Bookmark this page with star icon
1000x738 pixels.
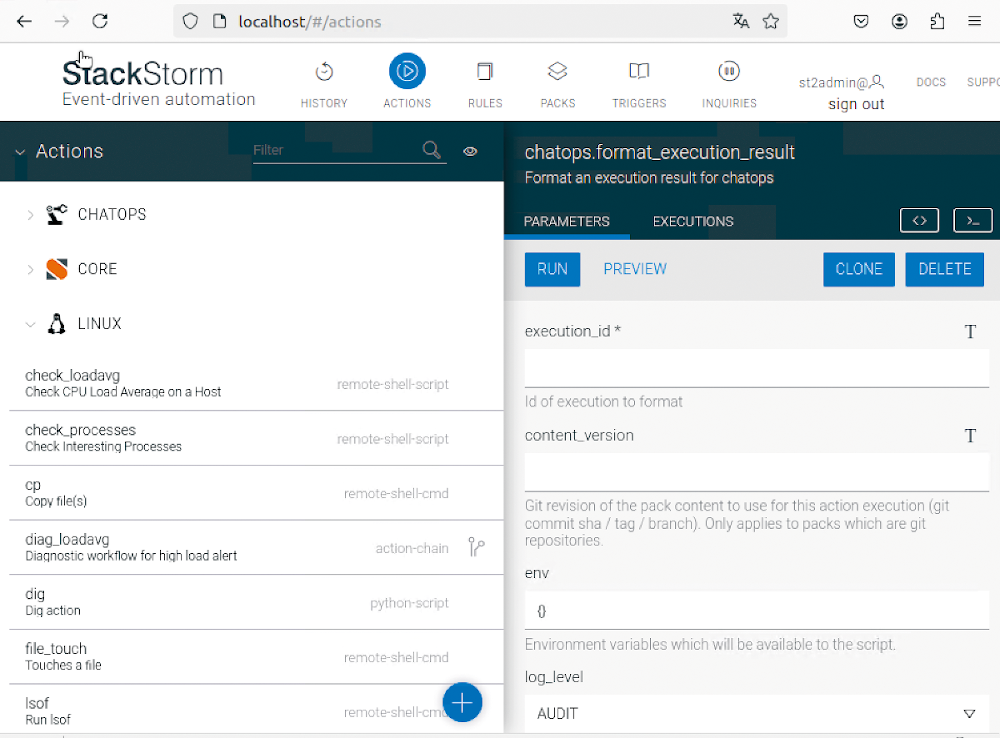pyautogui.click(x=770, y=21)
